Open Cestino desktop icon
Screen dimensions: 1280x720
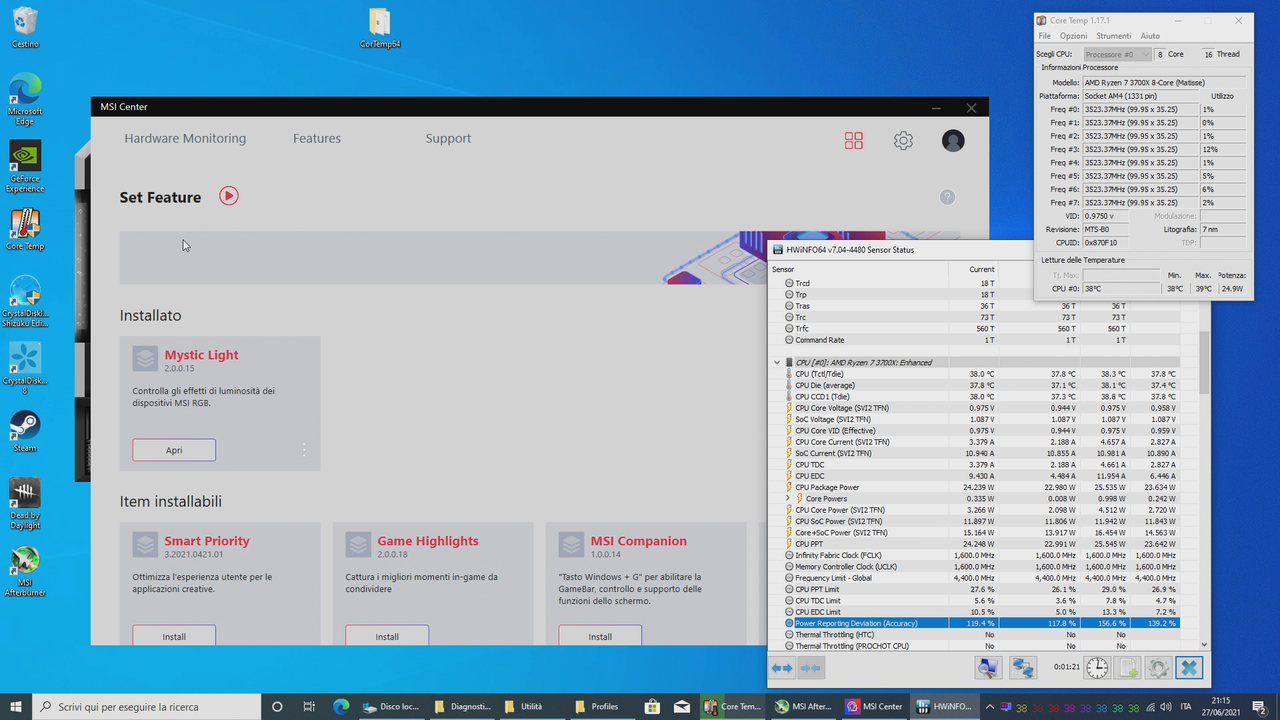click(25, 27)
